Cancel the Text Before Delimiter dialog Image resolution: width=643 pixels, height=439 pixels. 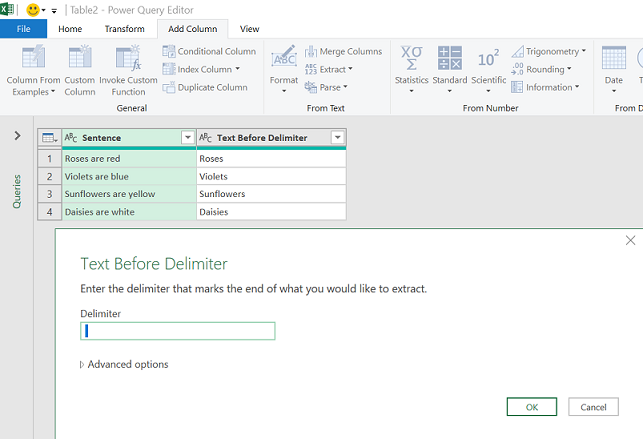coord(593,407)
